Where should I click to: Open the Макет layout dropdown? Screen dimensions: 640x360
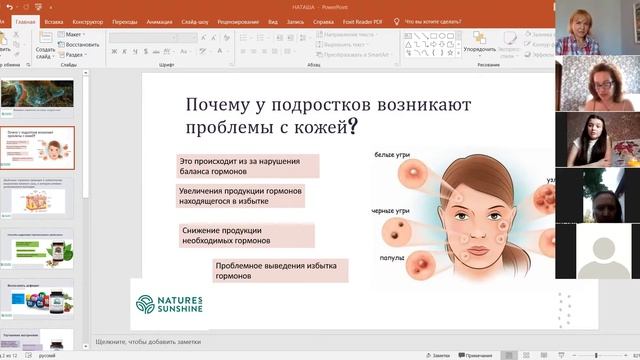[x=72, y=35]
